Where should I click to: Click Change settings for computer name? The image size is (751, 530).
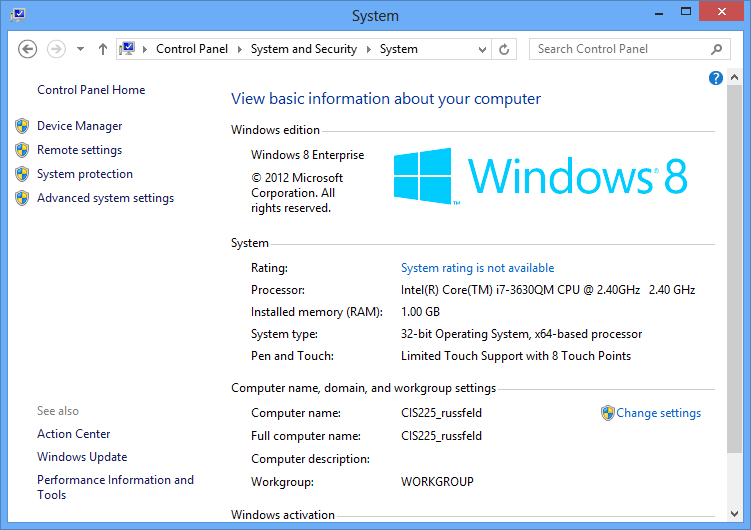658,413
